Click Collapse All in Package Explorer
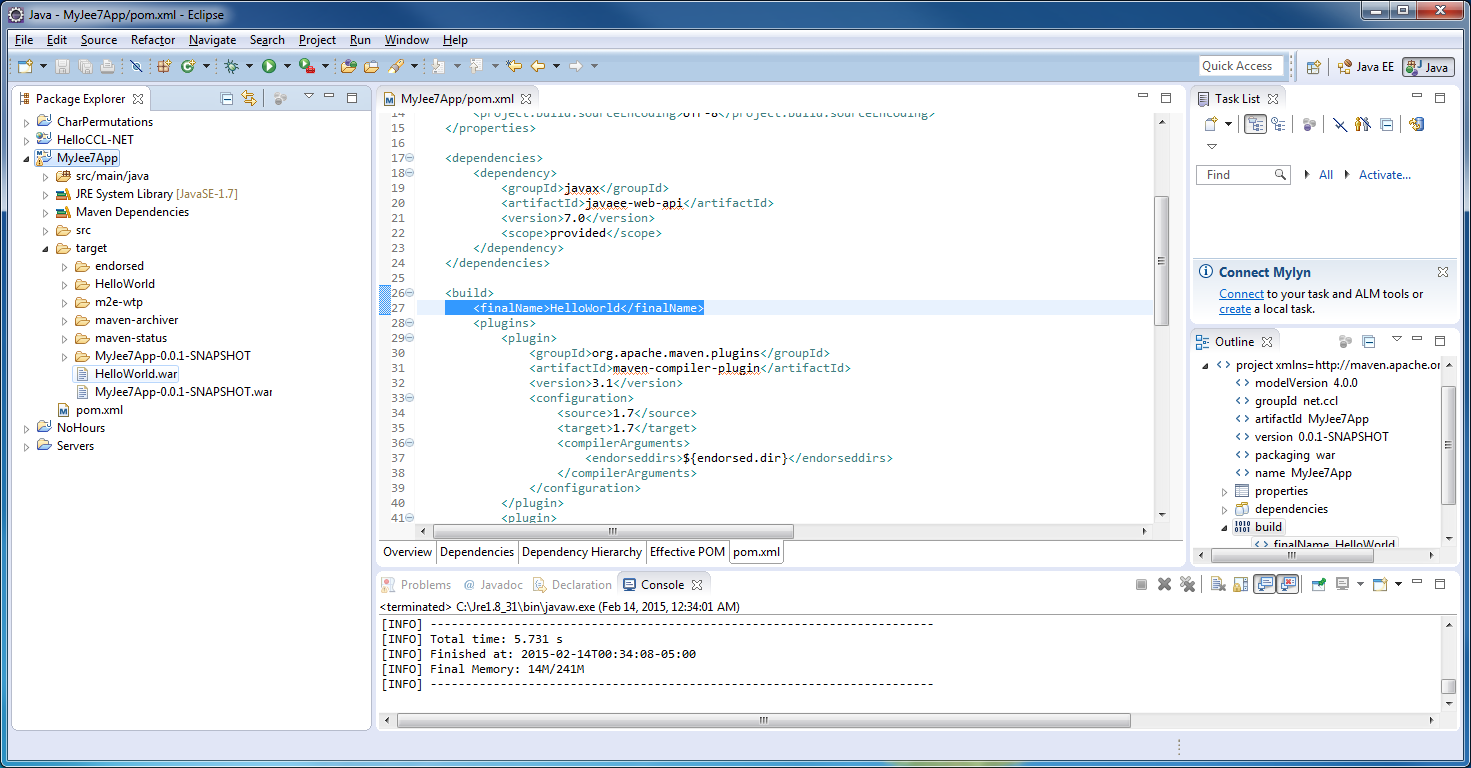Image resolution: width=1471 pixels, height=768 pixels. pos(227,98)
